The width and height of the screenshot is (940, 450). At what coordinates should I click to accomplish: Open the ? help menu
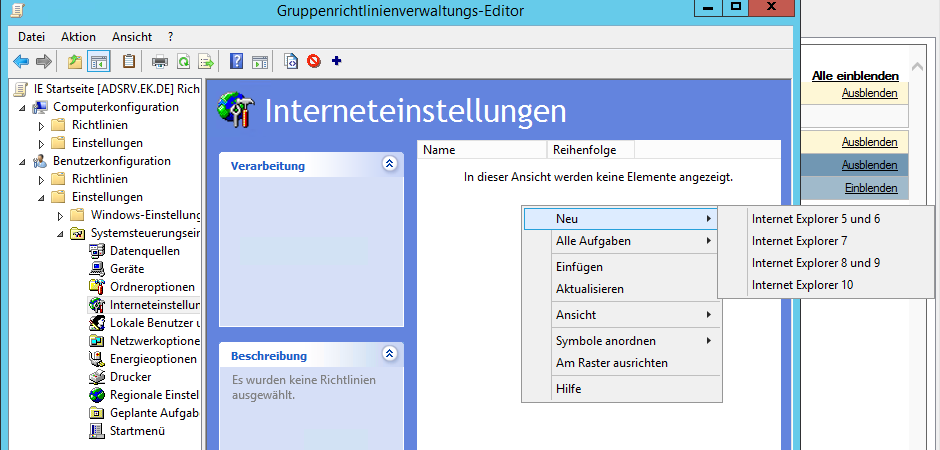(x=171, y=37)
